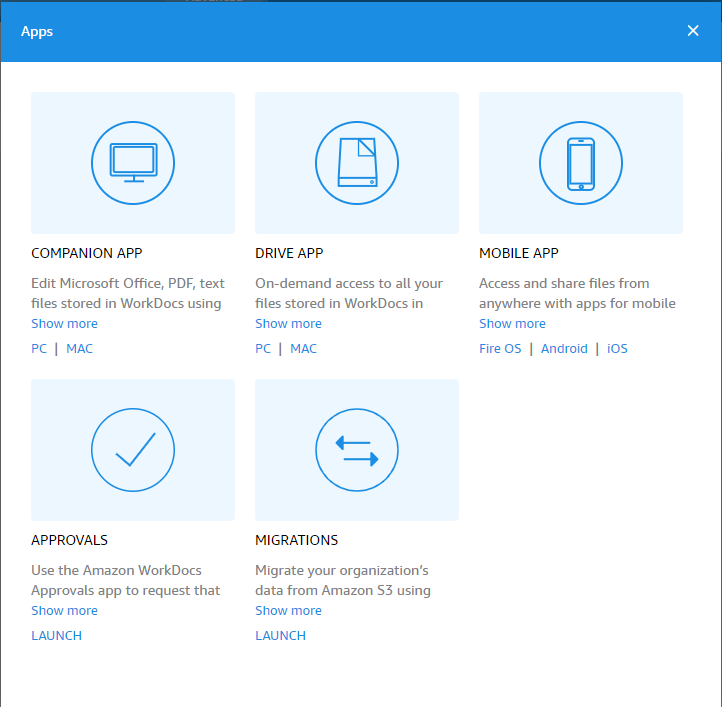Click the Drive App disk icon
The image size is (722, 707).
click(357, 163)
